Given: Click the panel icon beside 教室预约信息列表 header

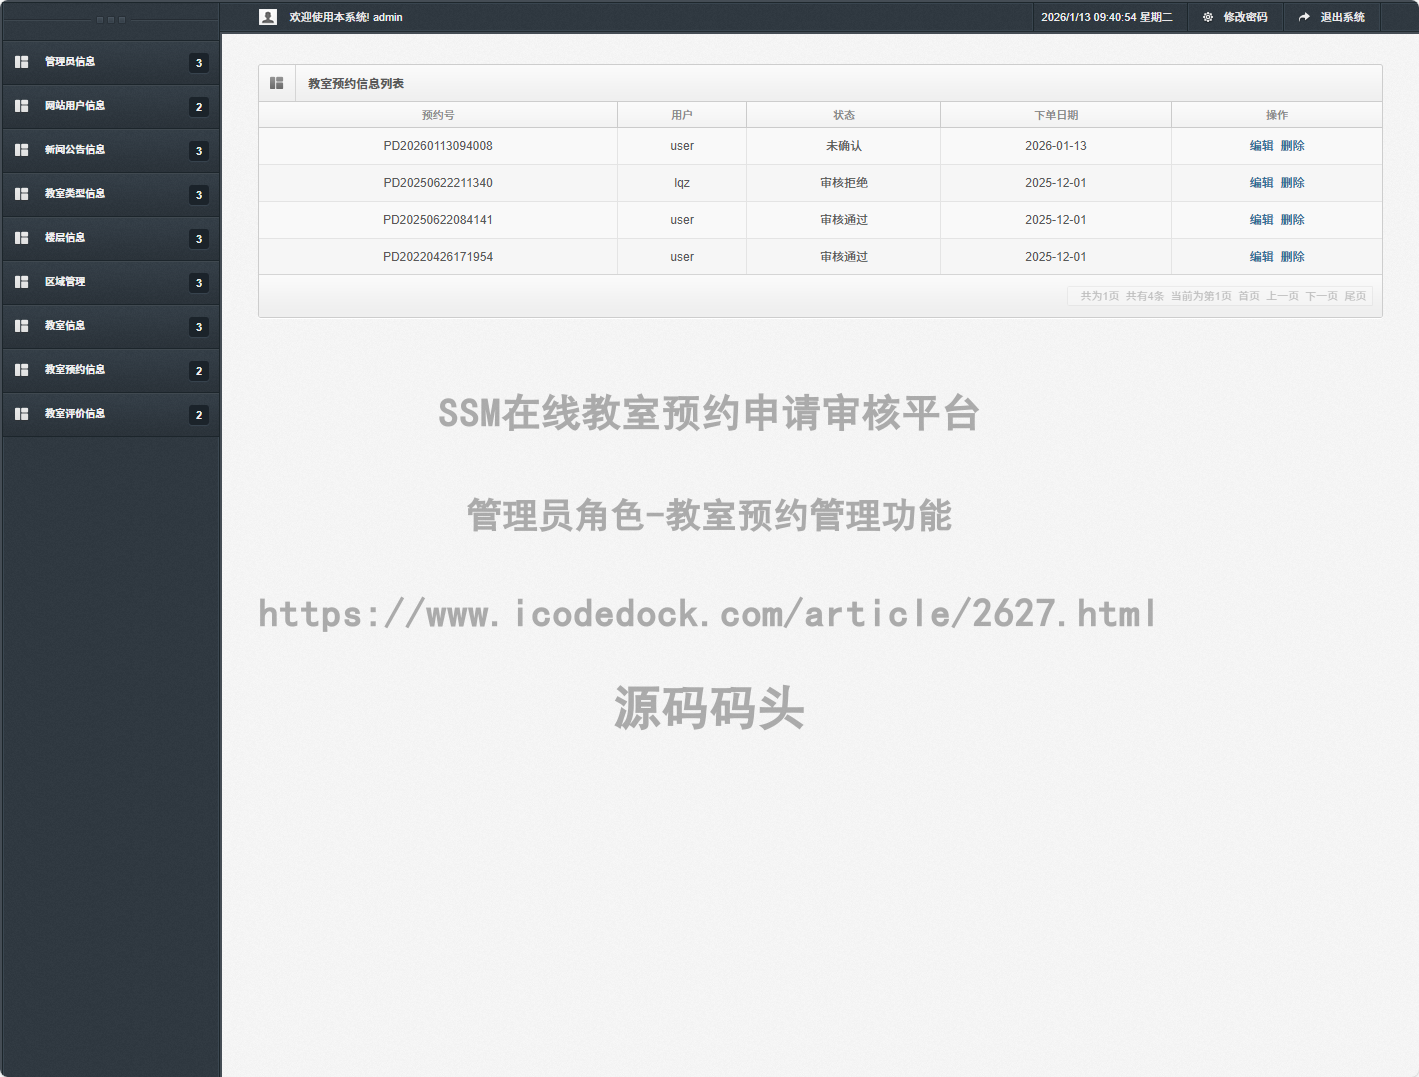Looking at the screenshot, I should point(277,83).
